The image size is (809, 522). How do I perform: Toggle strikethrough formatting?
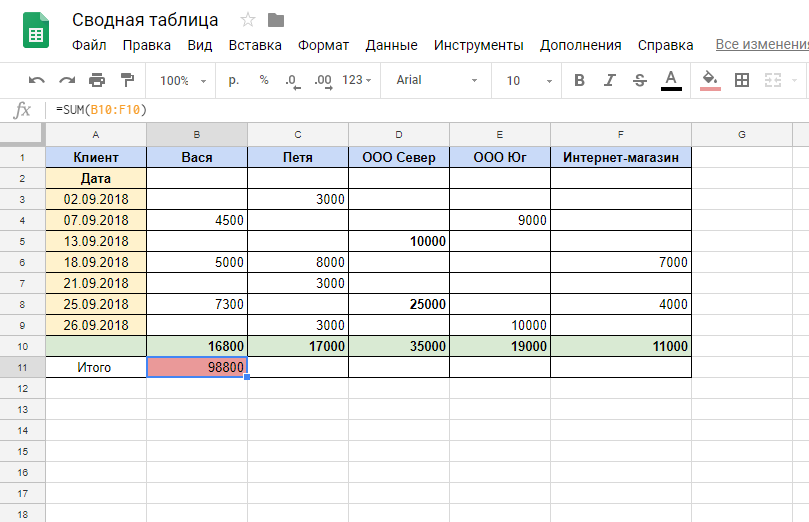pyautogui.click(x=640, y=80)
